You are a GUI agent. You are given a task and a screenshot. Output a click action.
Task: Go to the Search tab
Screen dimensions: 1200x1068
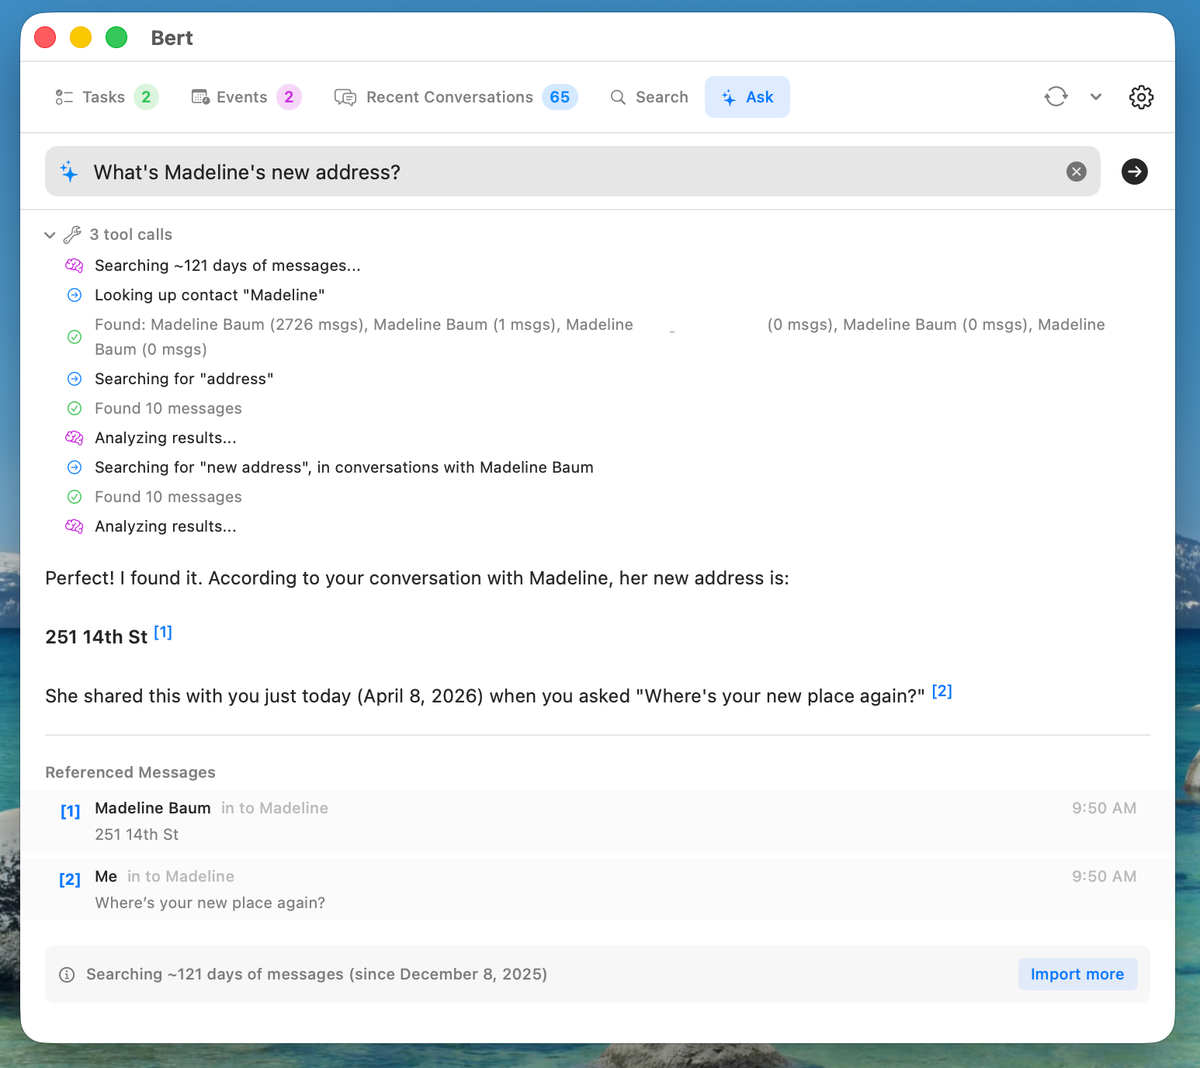click(649, 97)
